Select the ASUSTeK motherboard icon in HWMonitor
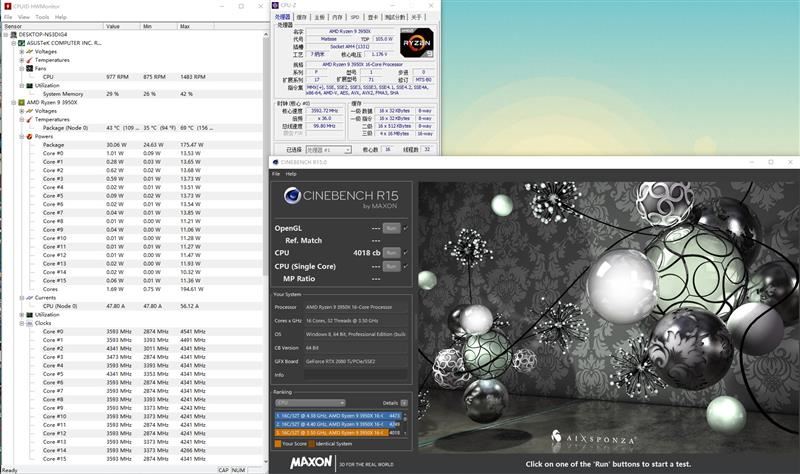The height and width of the screenshot is (474, 800). click(21, 43)
